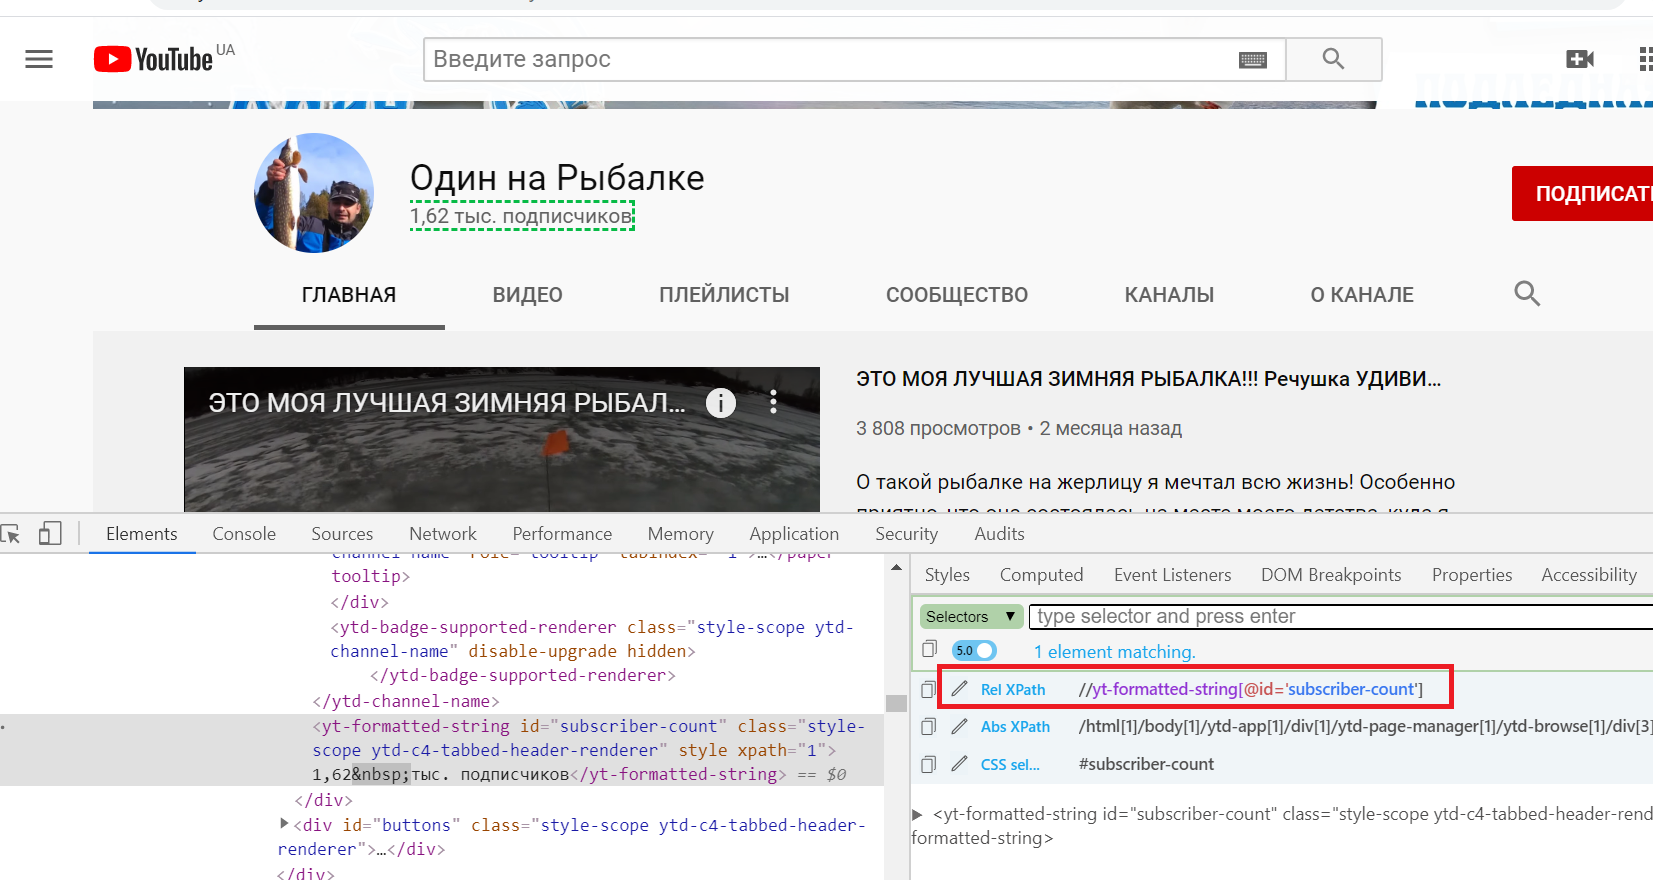
Task: Activate the DevTools inspect element picker
Action: tap(11, 534)
